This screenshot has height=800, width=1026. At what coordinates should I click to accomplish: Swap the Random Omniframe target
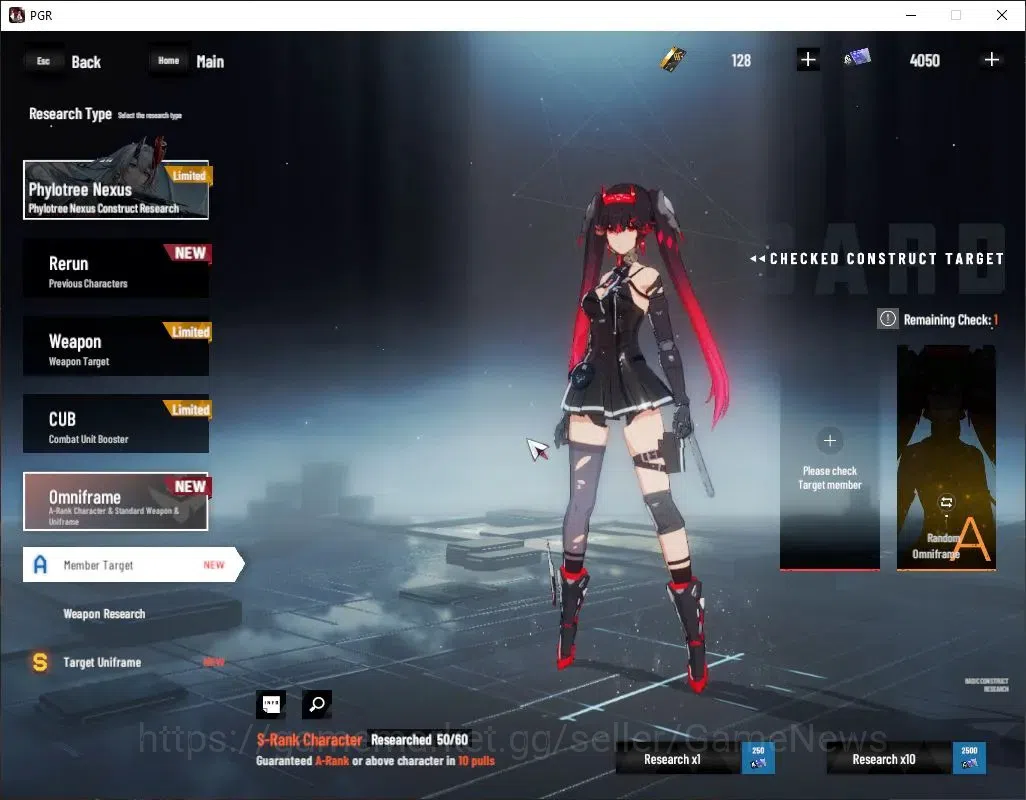[x=946, y=502]
